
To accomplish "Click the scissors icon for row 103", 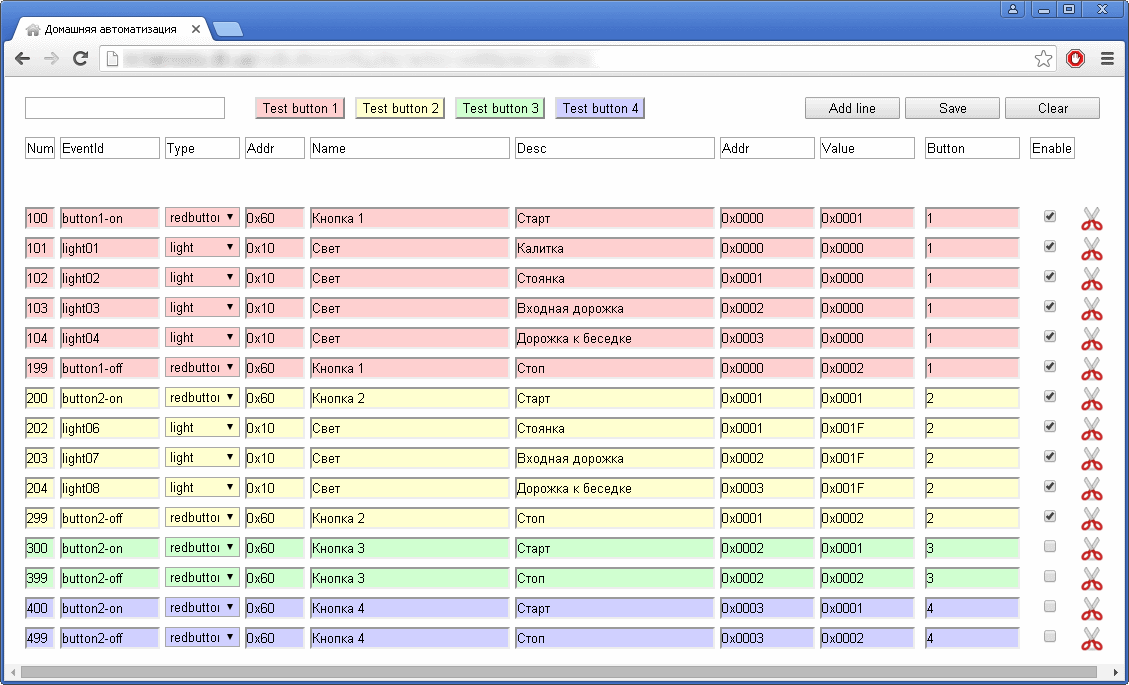I will [x=1092, y=308].
